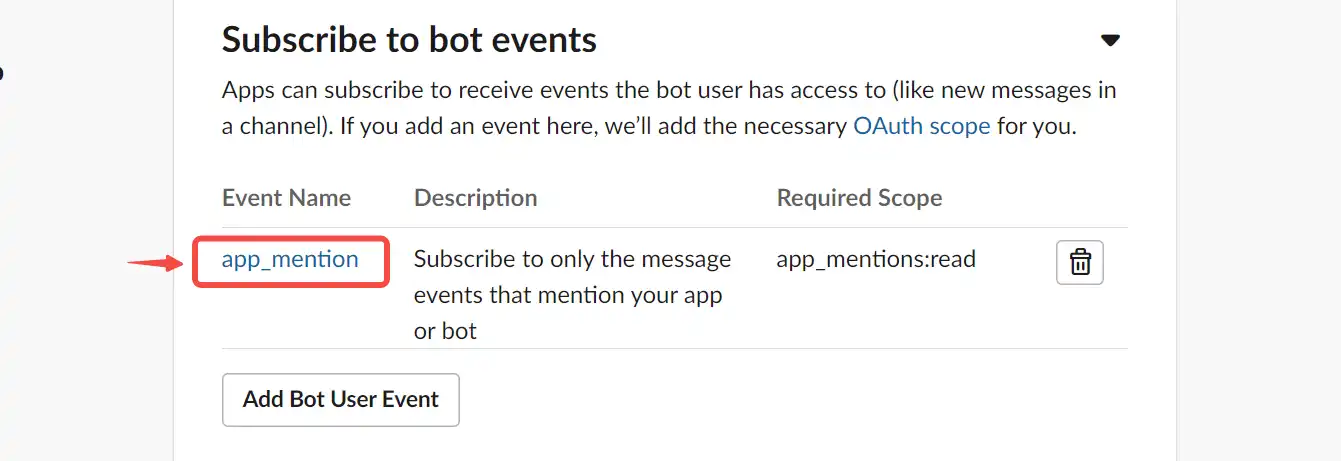Click gray page background right of the card

click(x=1259, y=230)
